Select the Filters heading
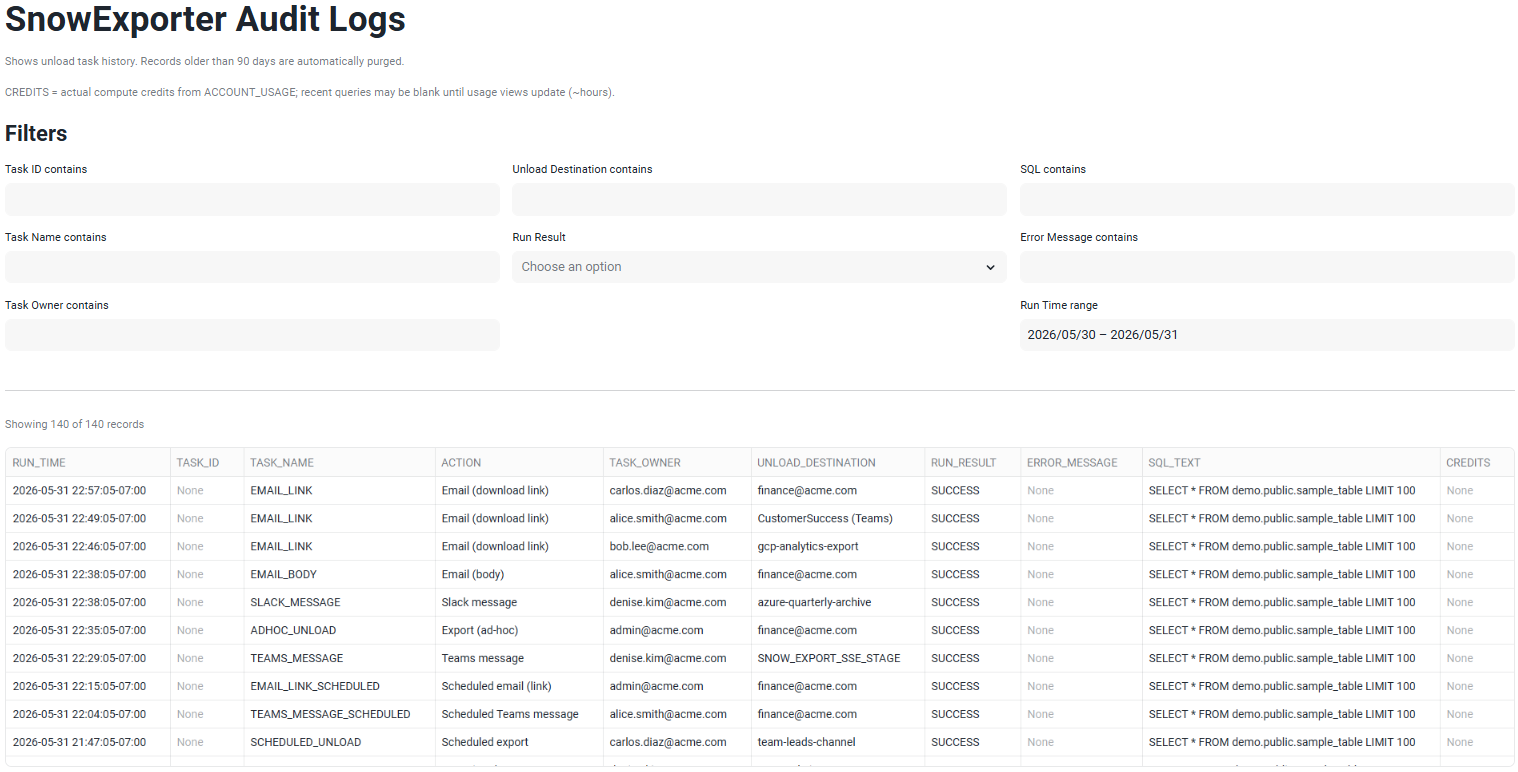Viewport: 1518px width, 772px height. pos(36,134)
